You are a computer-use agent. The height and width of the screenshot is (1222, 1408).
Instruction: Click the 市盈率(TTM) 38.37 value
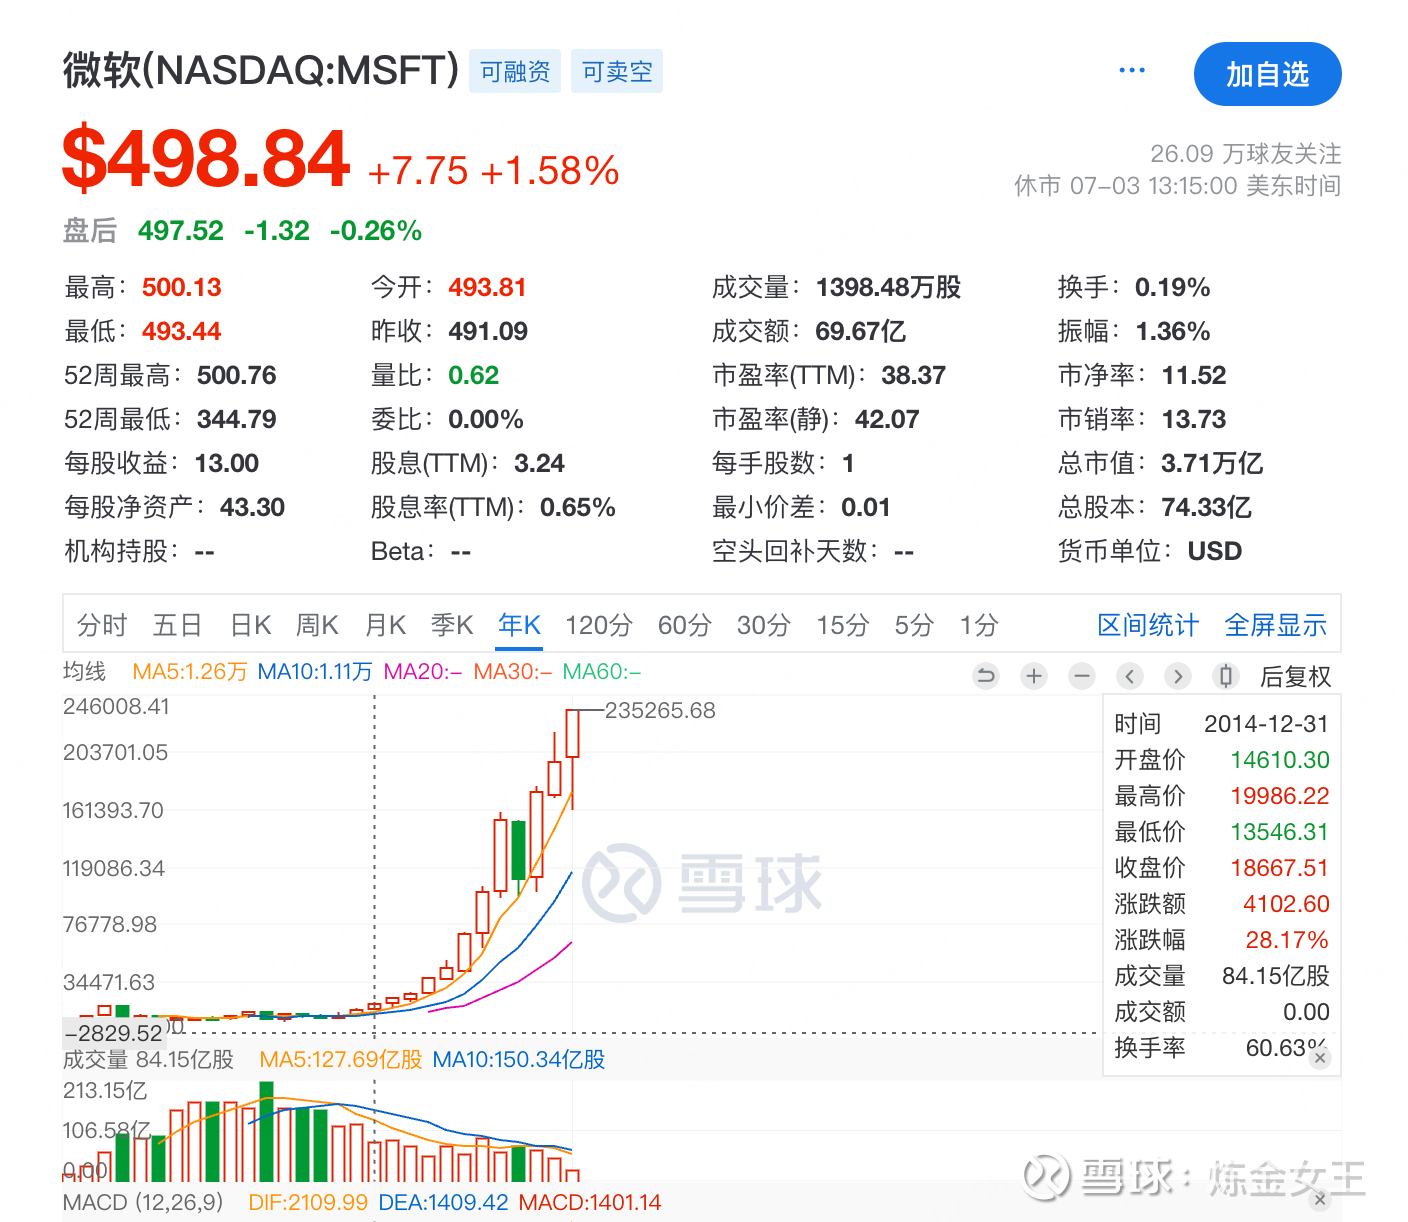[914, 376]
